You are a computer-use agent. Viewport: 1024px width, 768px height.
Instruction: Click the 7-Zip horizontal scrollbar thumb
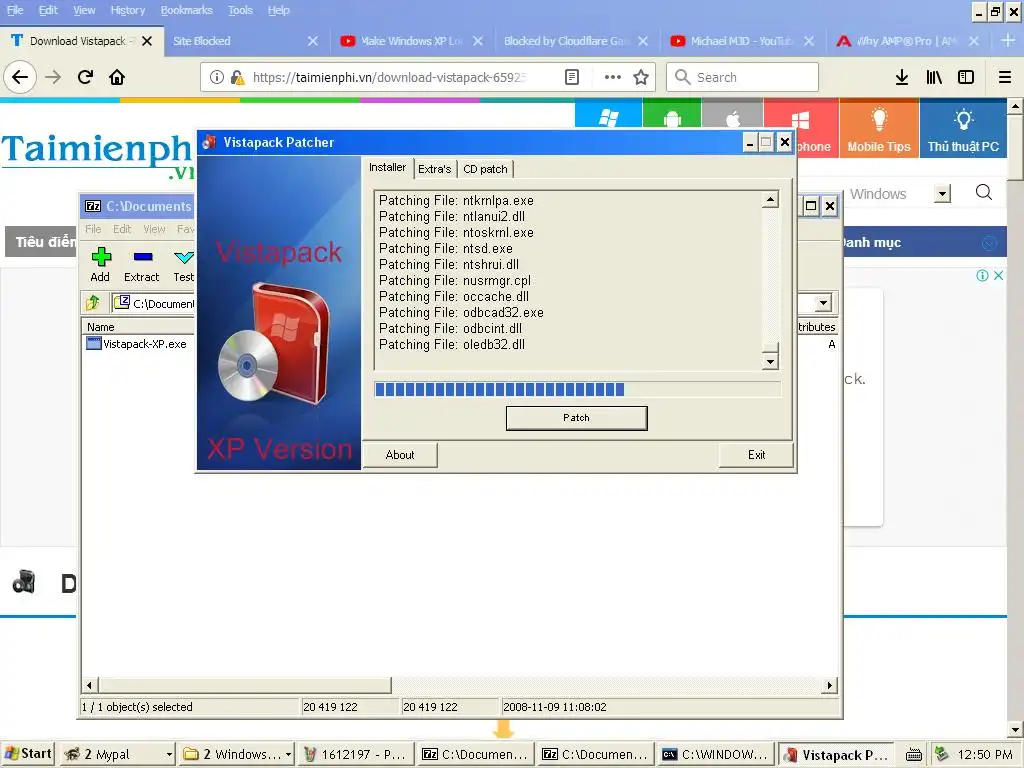coord(244,685)
